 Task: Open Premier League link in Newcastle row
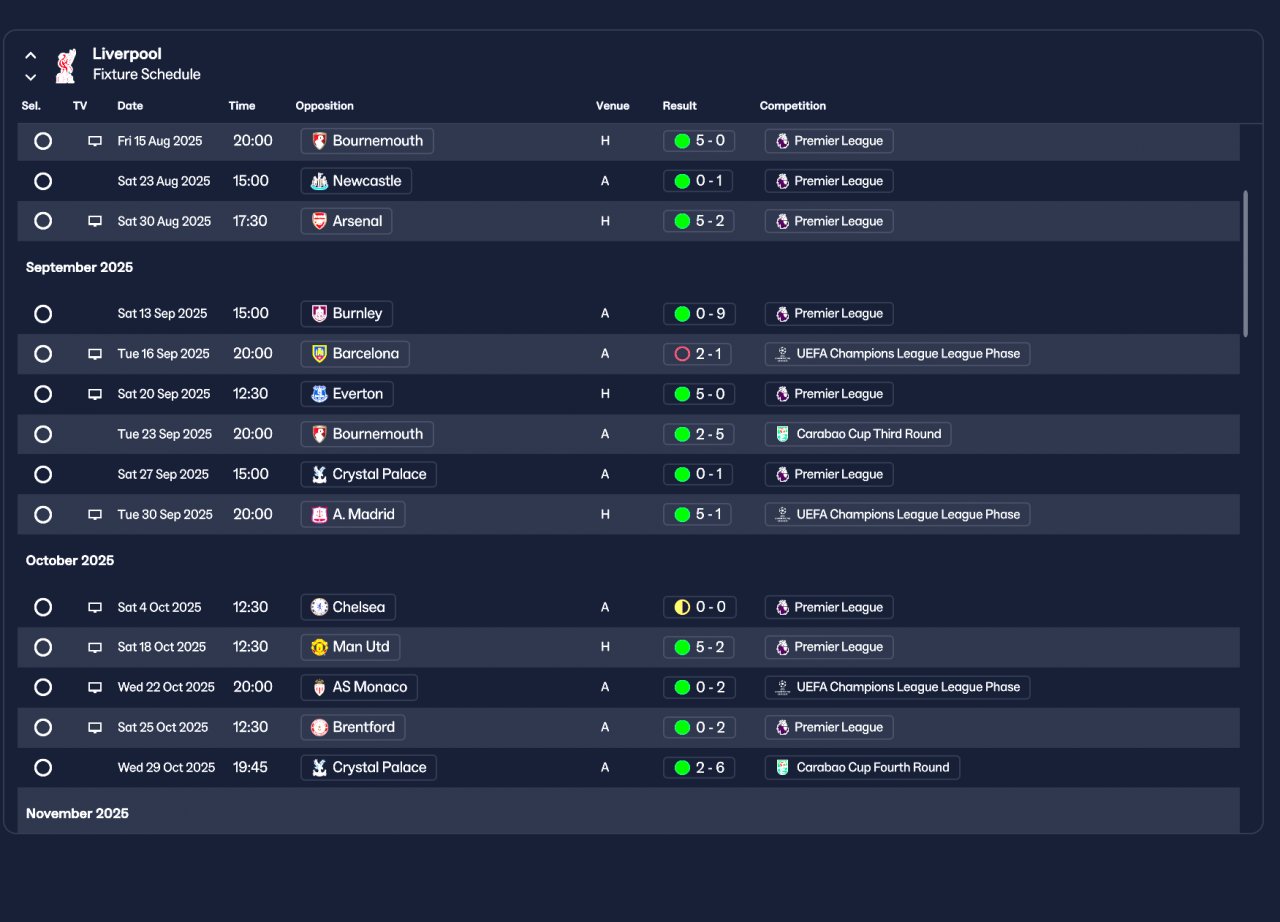click(x=829, y=181)
